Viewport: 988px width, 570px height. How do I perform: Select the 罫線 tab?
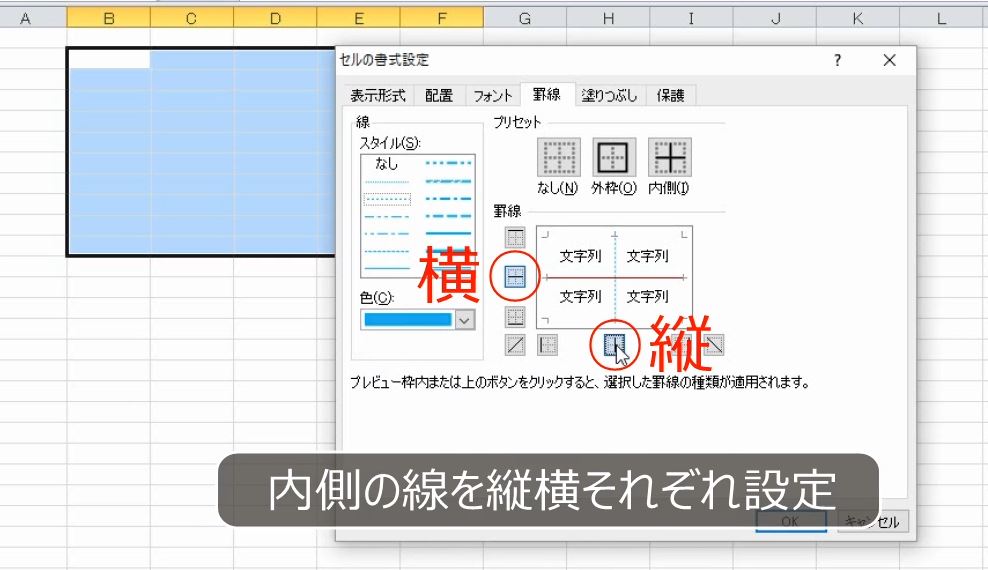[547, 94]
